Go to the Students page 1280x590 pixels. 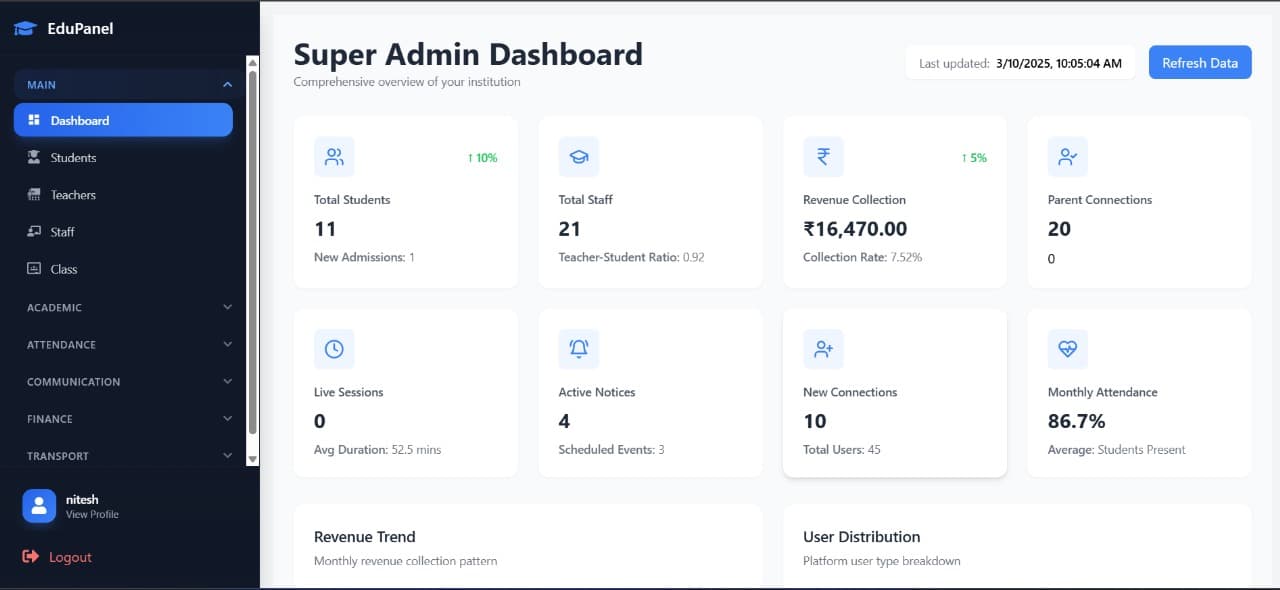(123, 157)
